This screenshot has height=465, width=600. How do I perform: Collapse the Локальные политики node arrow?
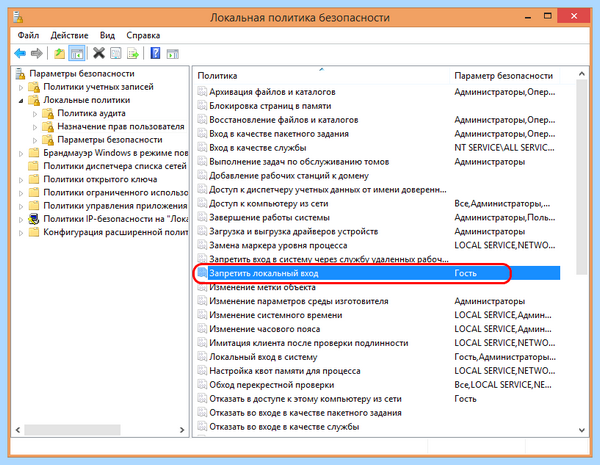click(x=21, y=101)
